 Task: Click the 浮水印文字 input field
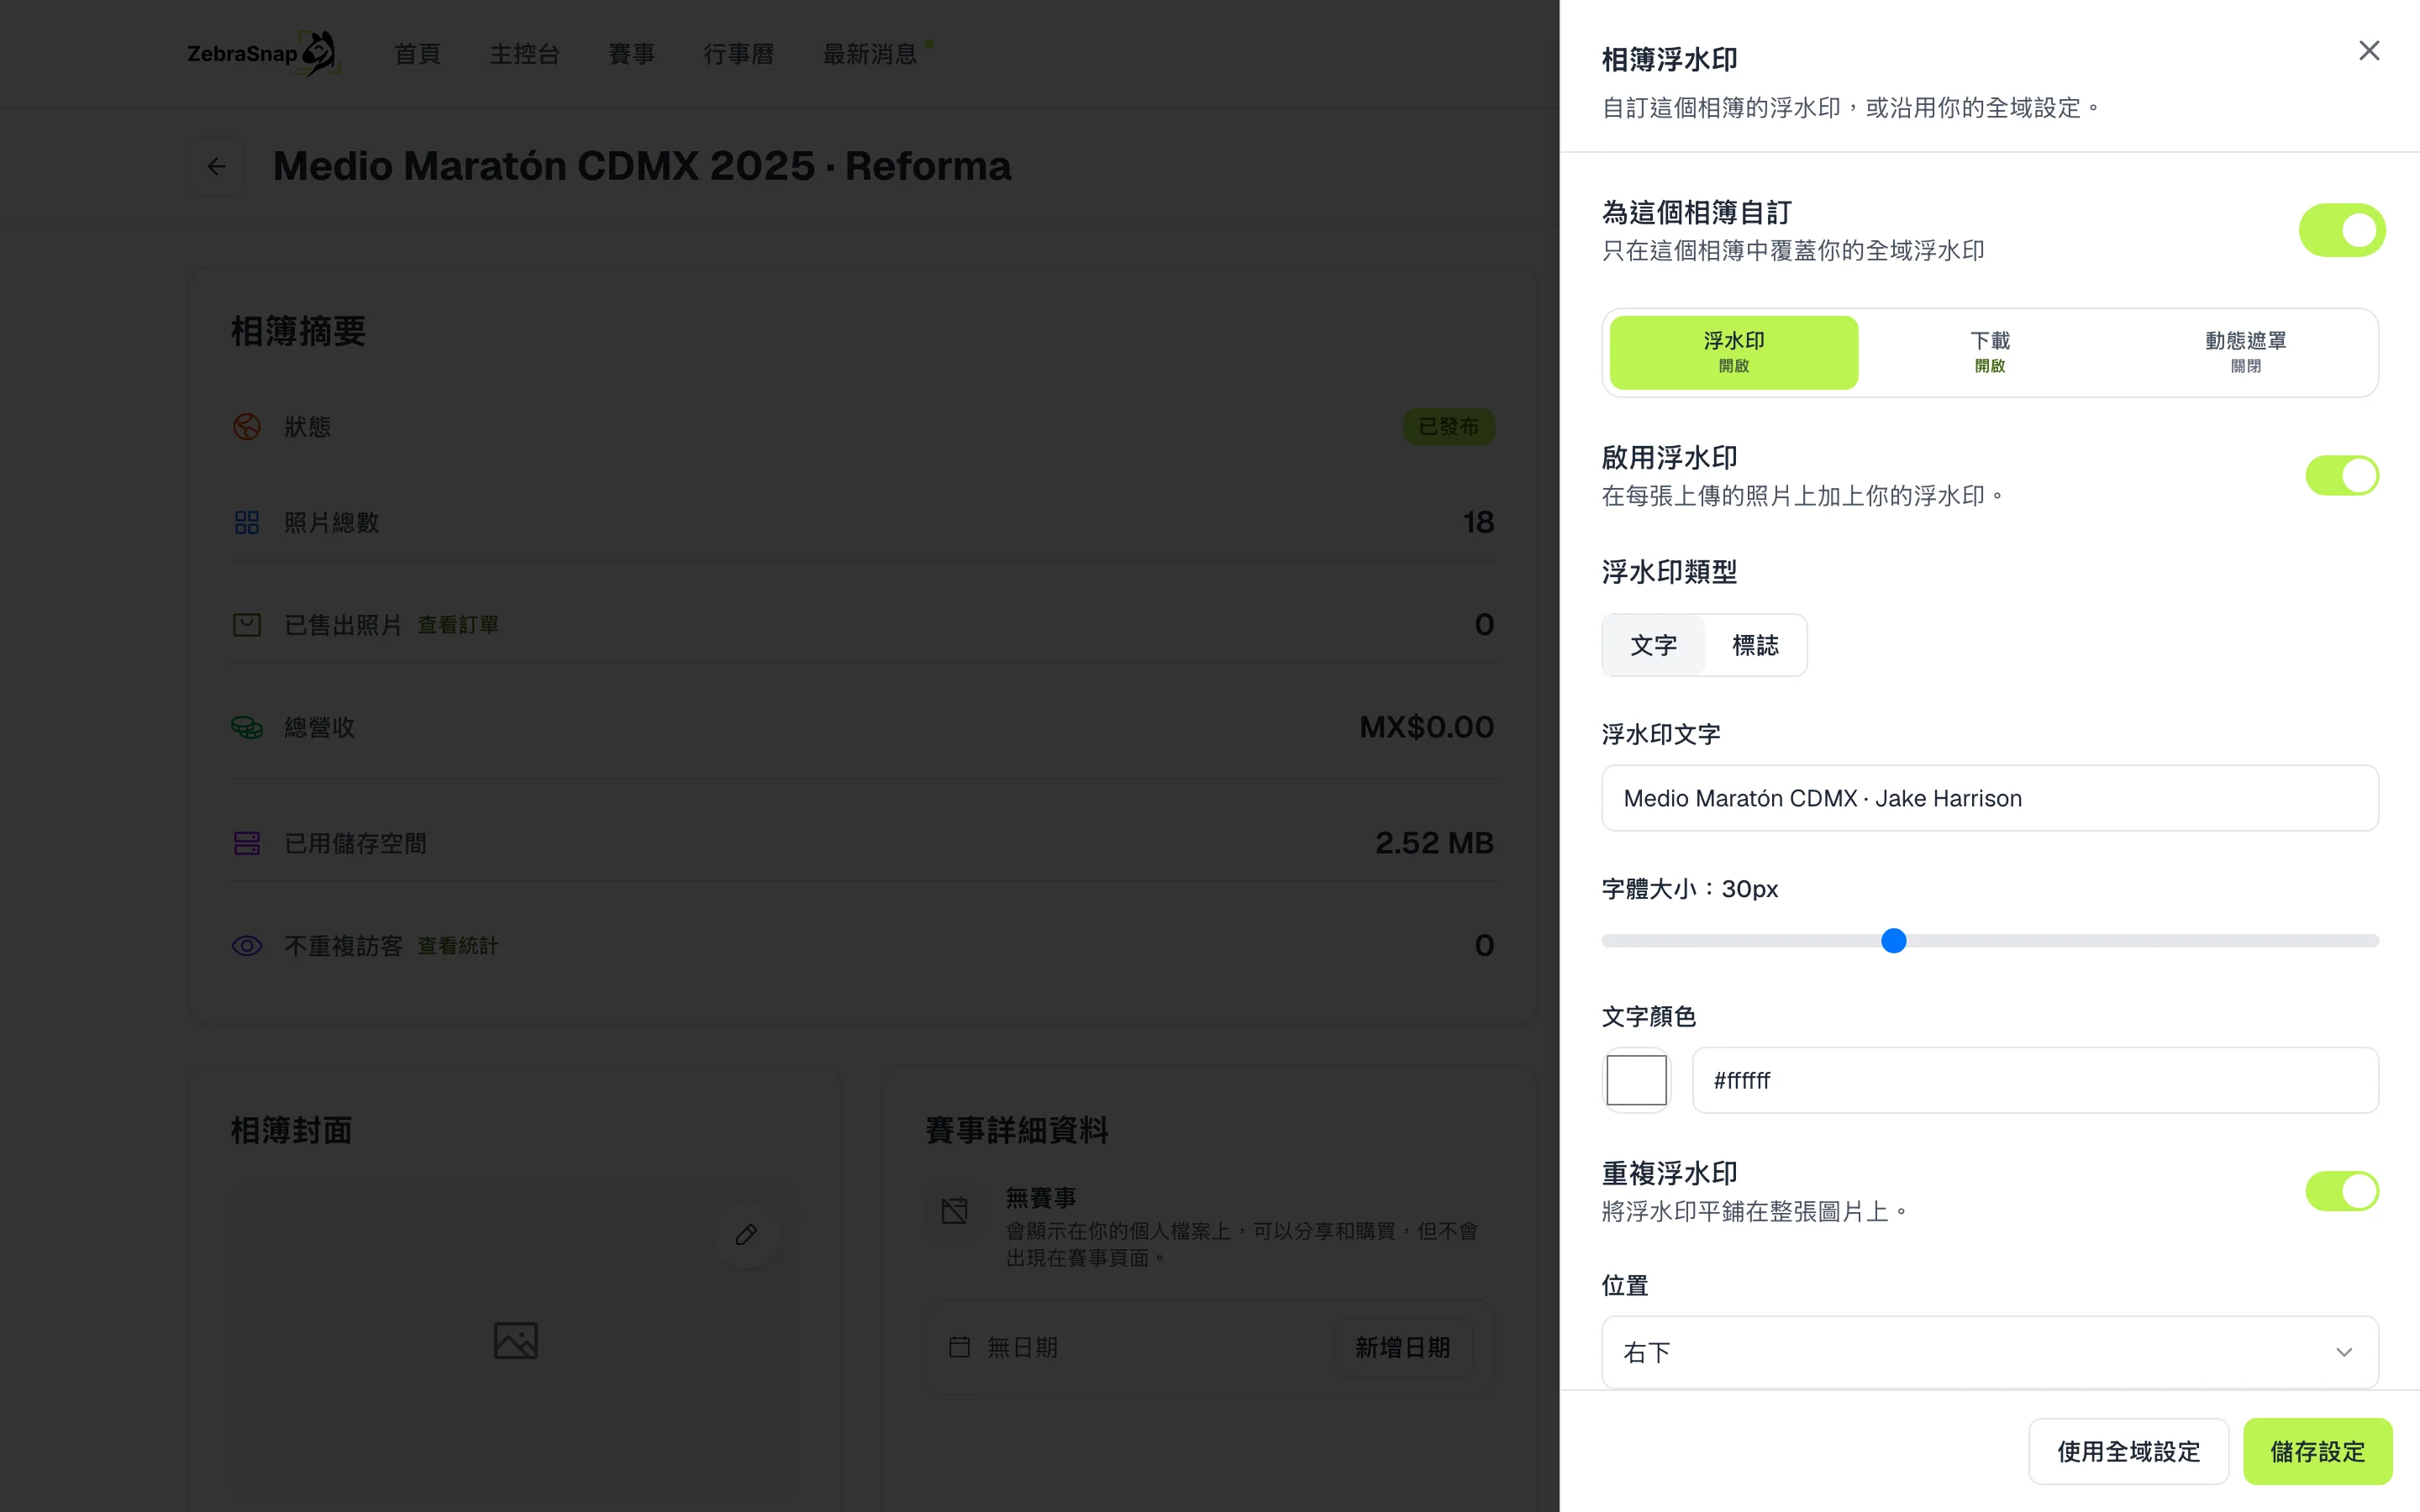[1989, 798]
